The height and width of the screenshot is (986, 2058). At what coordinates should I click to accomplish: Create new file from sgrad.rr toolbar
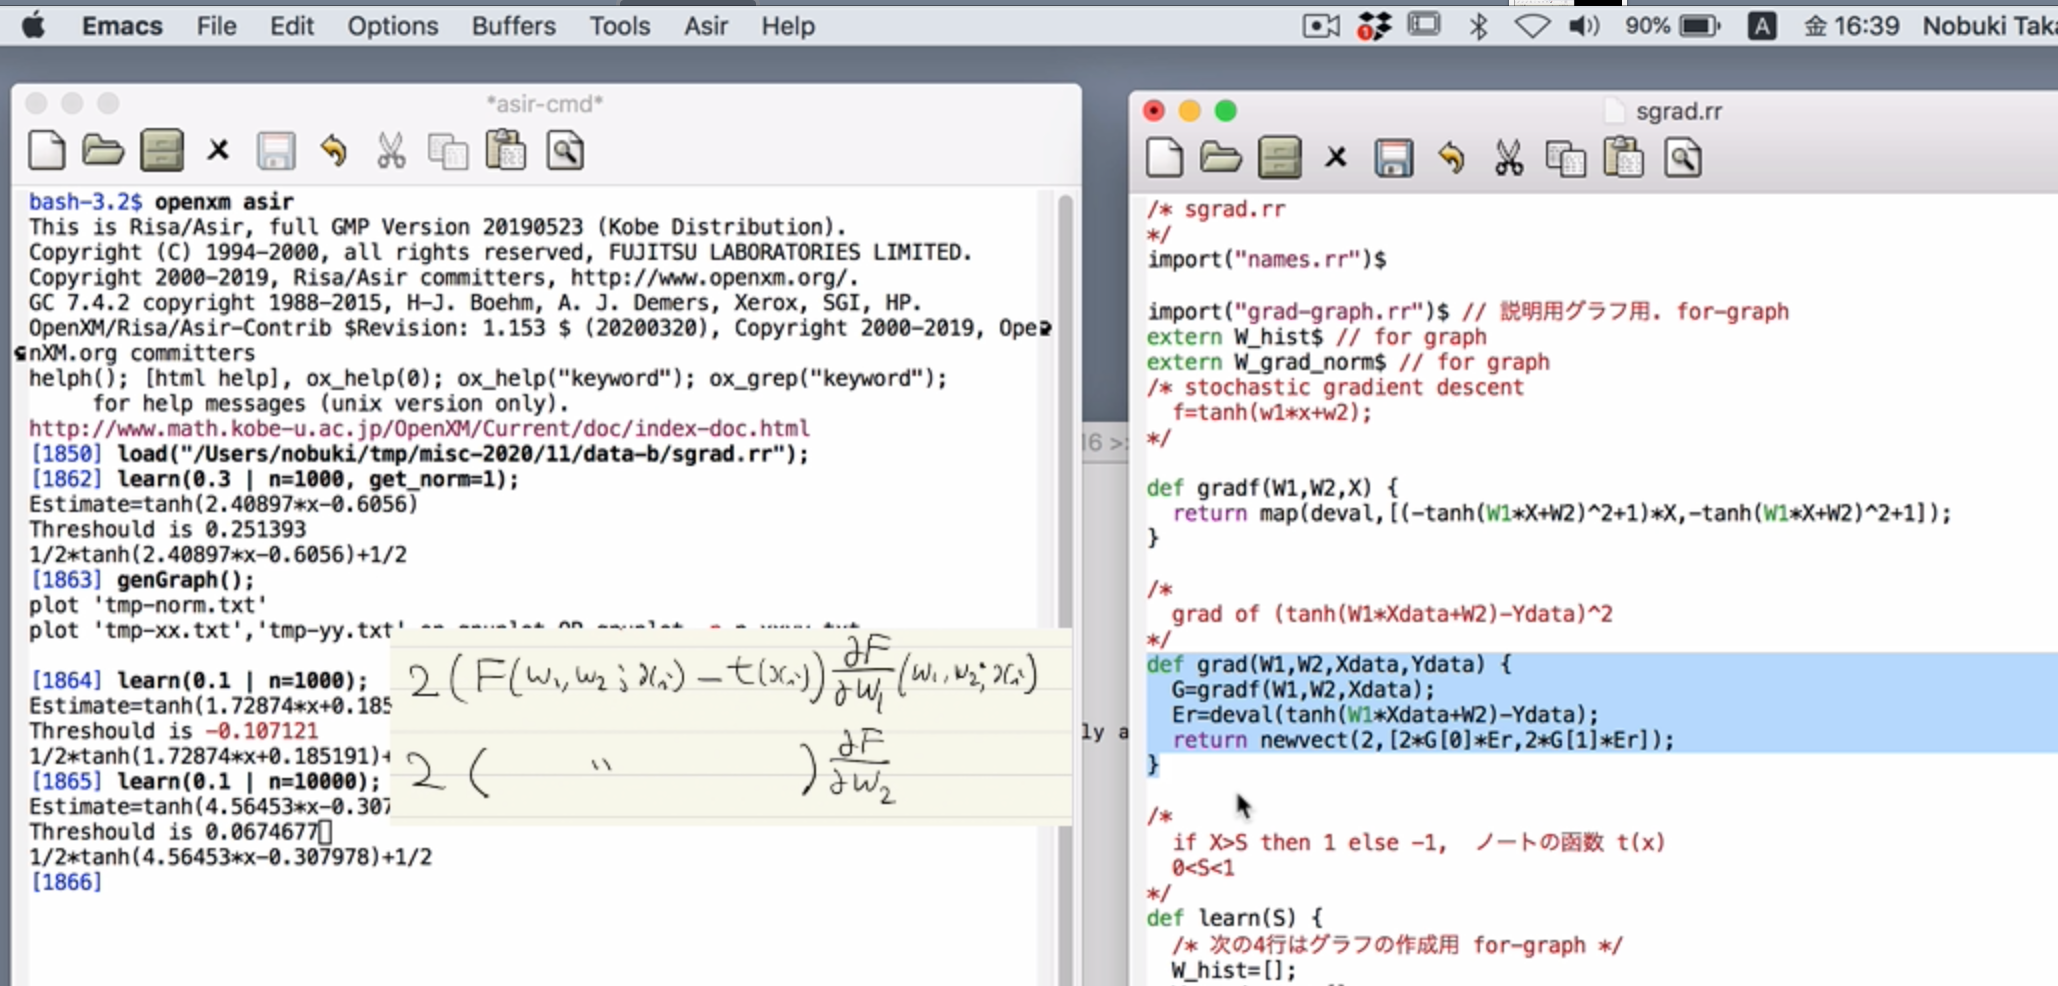point(1164,158)
